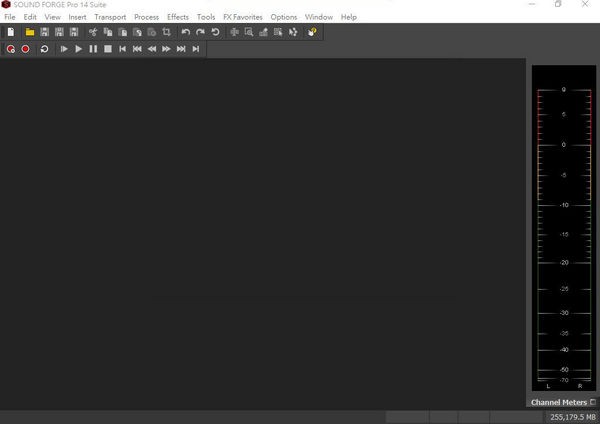Open What's This help icon
The width and height of the screenshot is (600, 424).
[x=312, y=32]
